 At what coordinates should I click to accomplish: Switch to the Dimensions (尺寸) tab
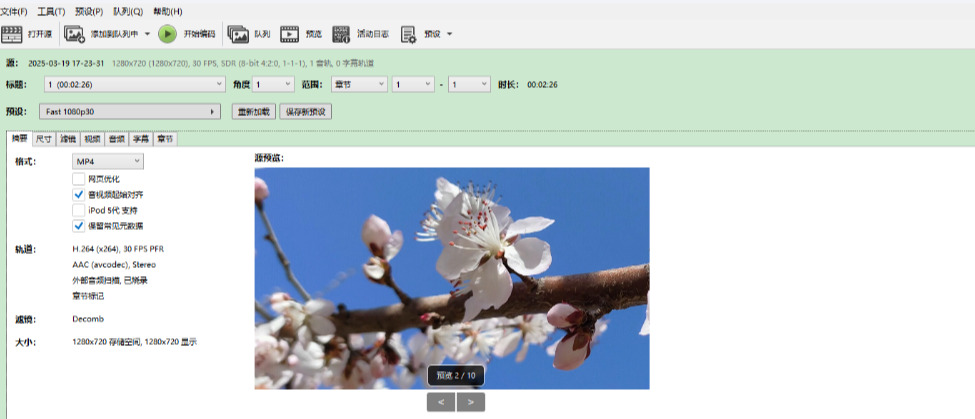[44, 139]
